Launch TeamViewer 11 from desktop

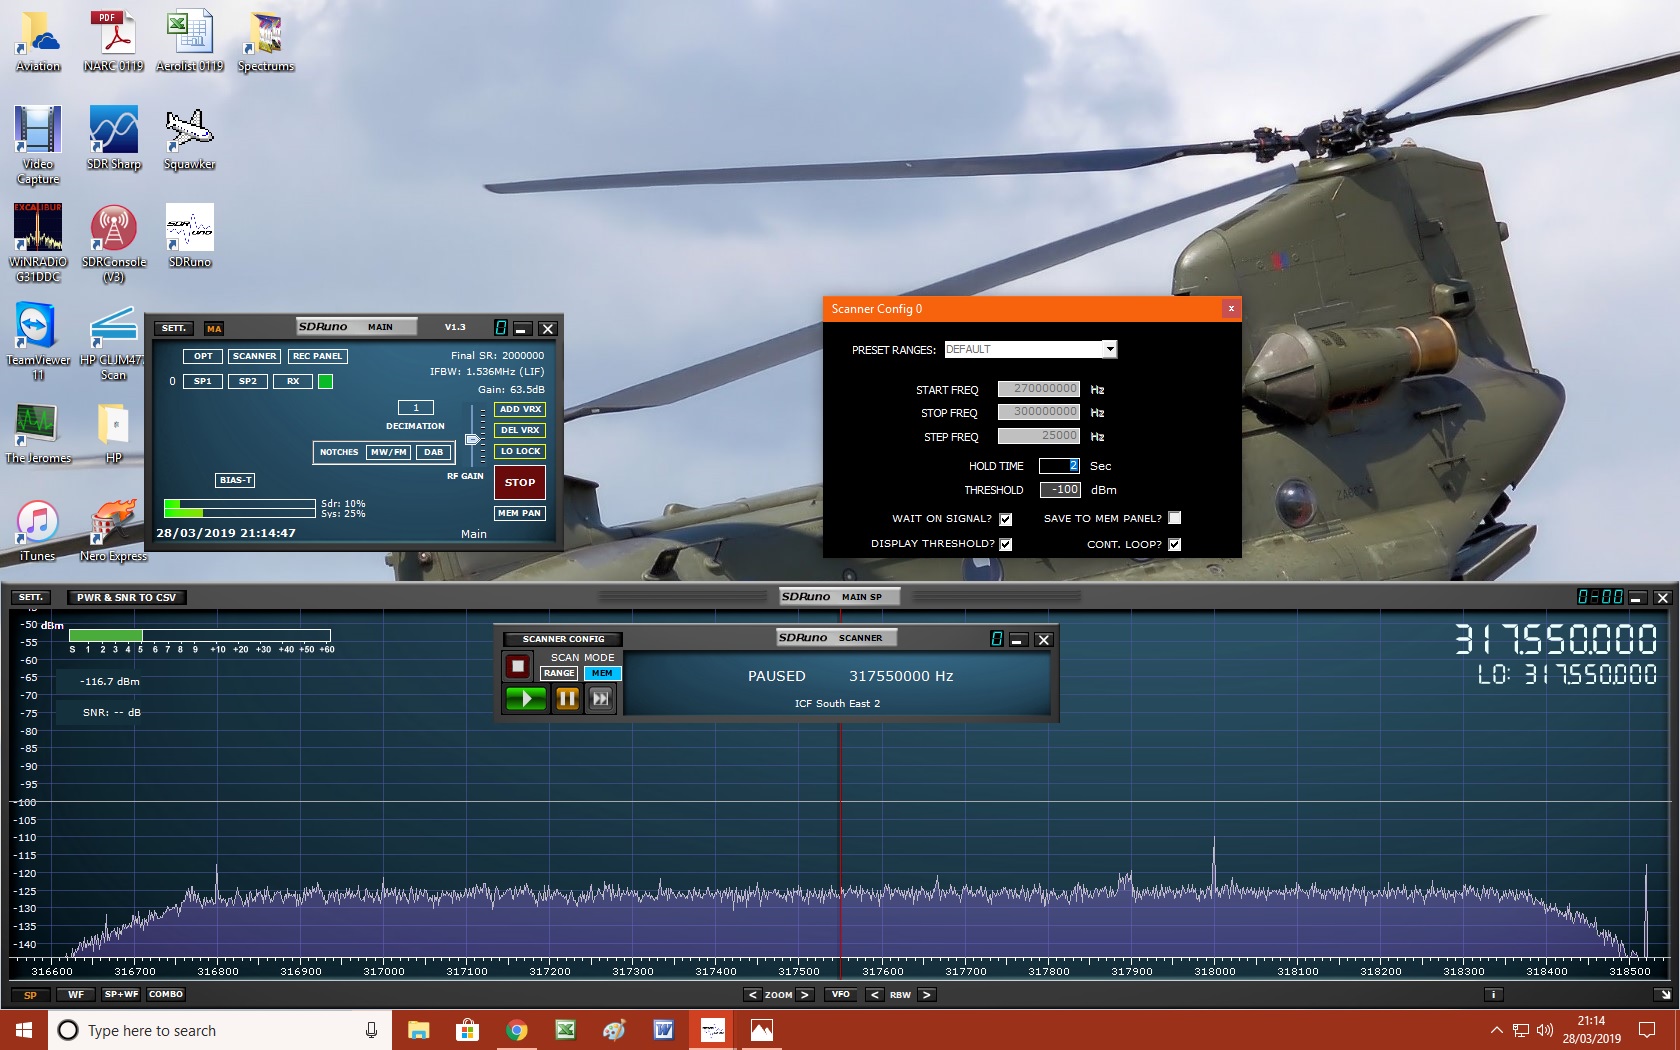[x=38, y=341]
